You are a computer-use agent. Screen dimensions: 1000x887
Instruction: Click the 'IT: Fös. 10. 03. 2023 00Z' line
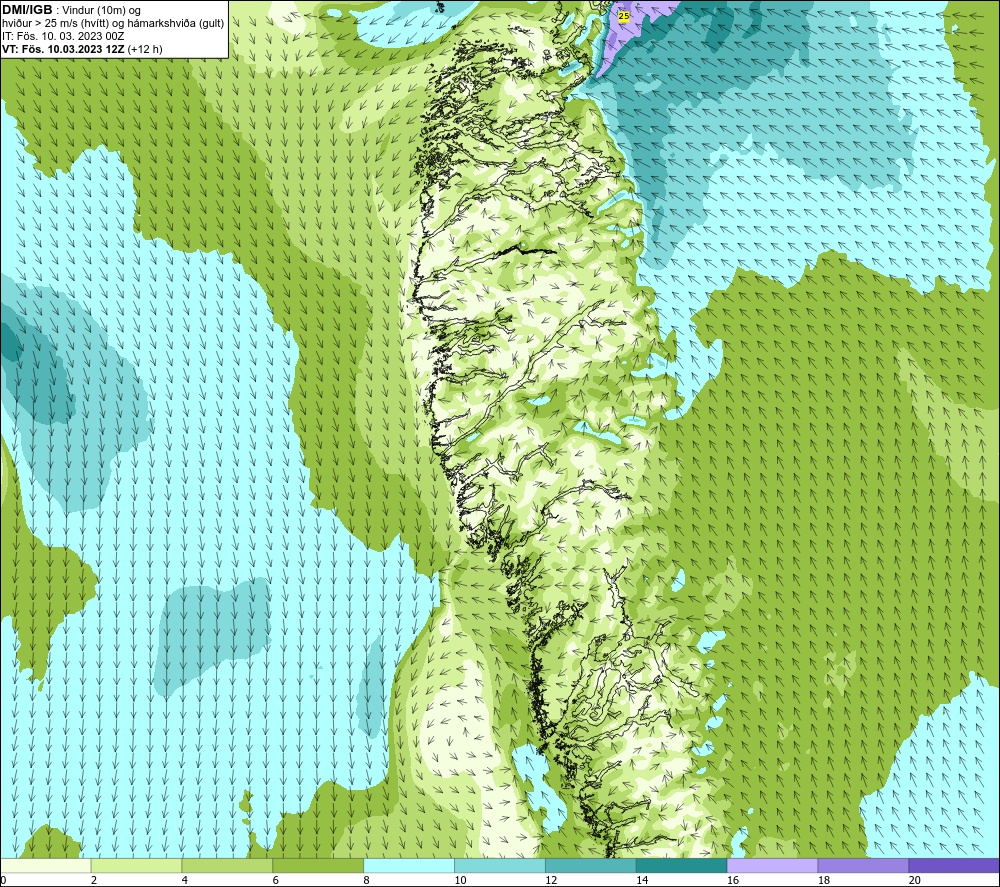coord(63,36)
